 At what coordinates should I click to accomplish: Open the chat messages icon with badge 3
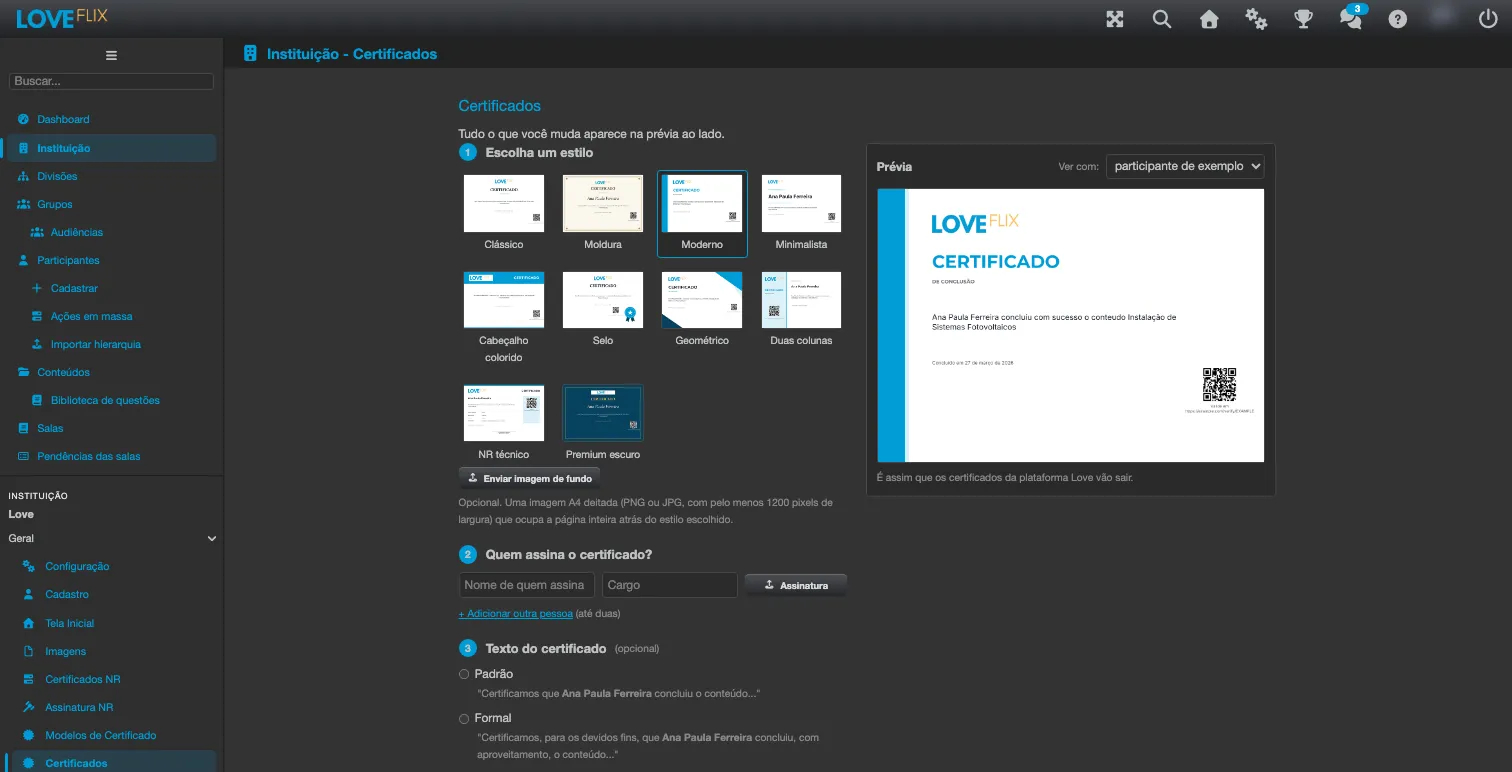(x=1351, y=18)
